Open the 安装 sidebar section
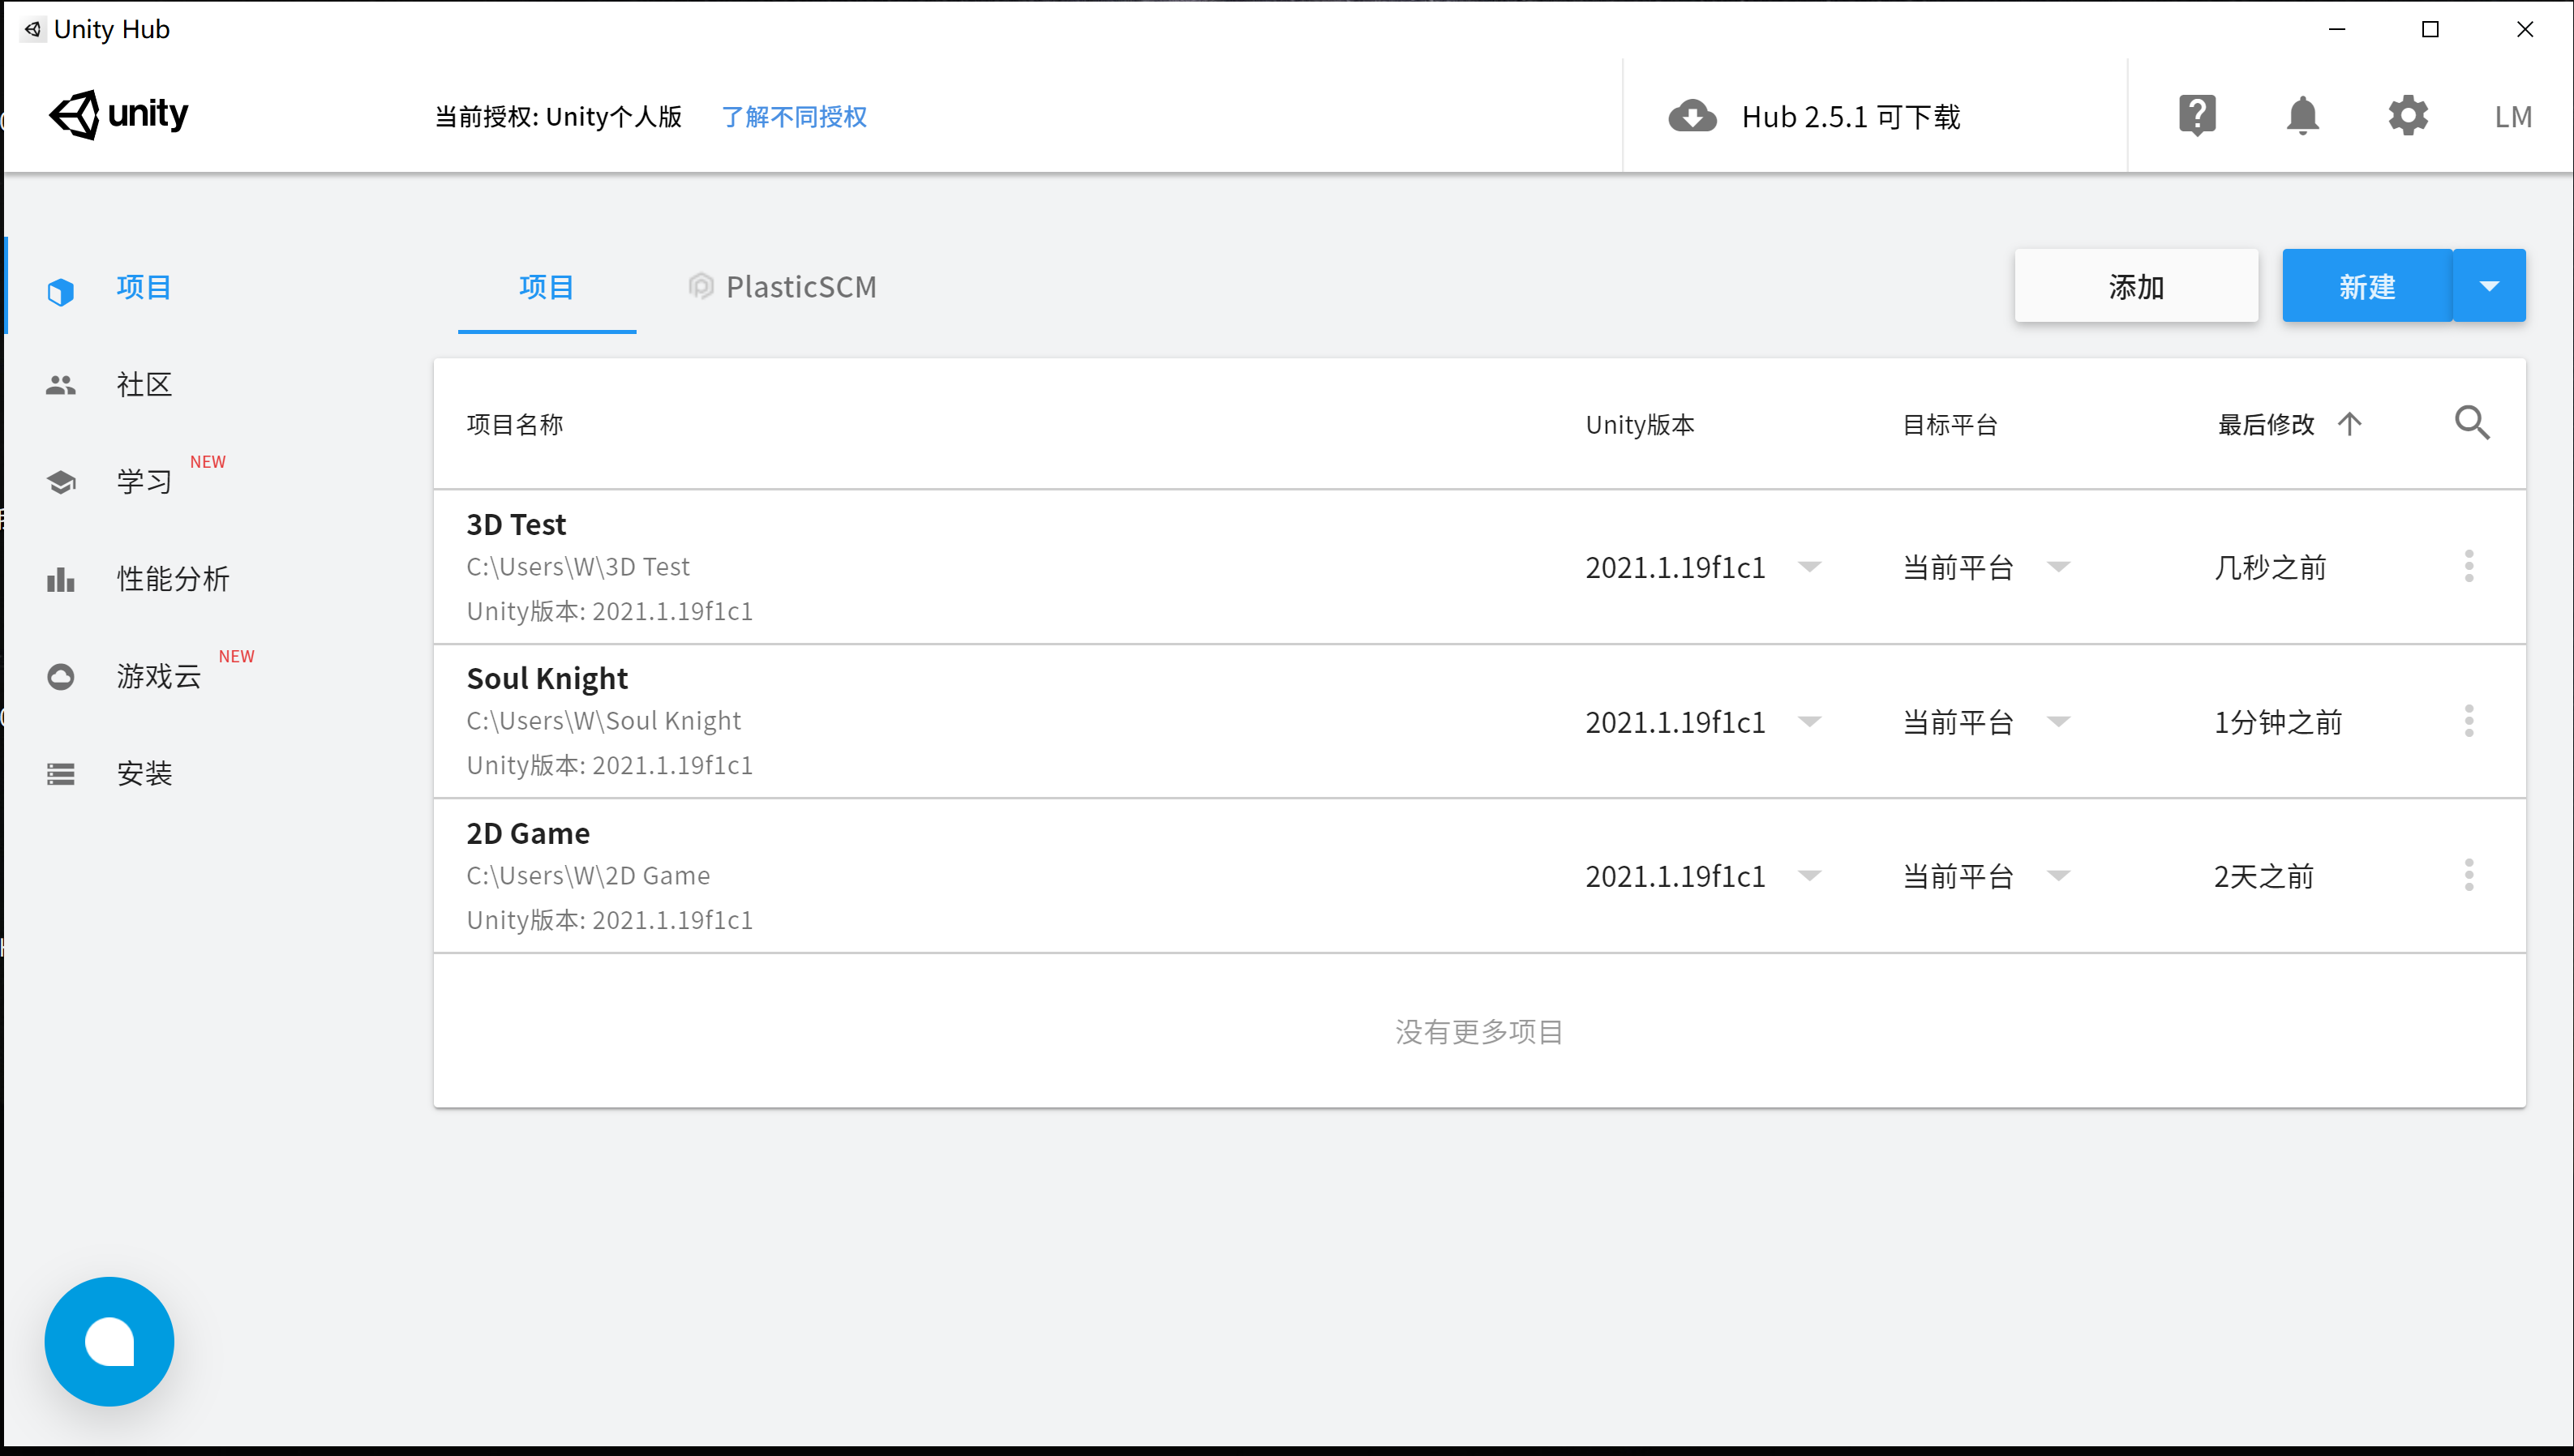 pos(144,773)
